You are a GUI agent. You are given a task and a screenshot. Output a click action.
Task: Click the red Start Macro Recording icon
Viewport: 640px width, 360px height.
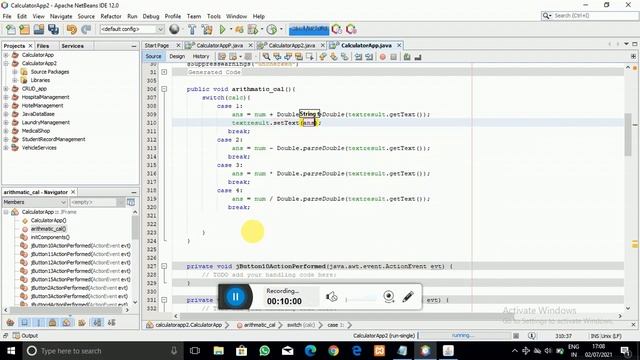coord(382,57)
